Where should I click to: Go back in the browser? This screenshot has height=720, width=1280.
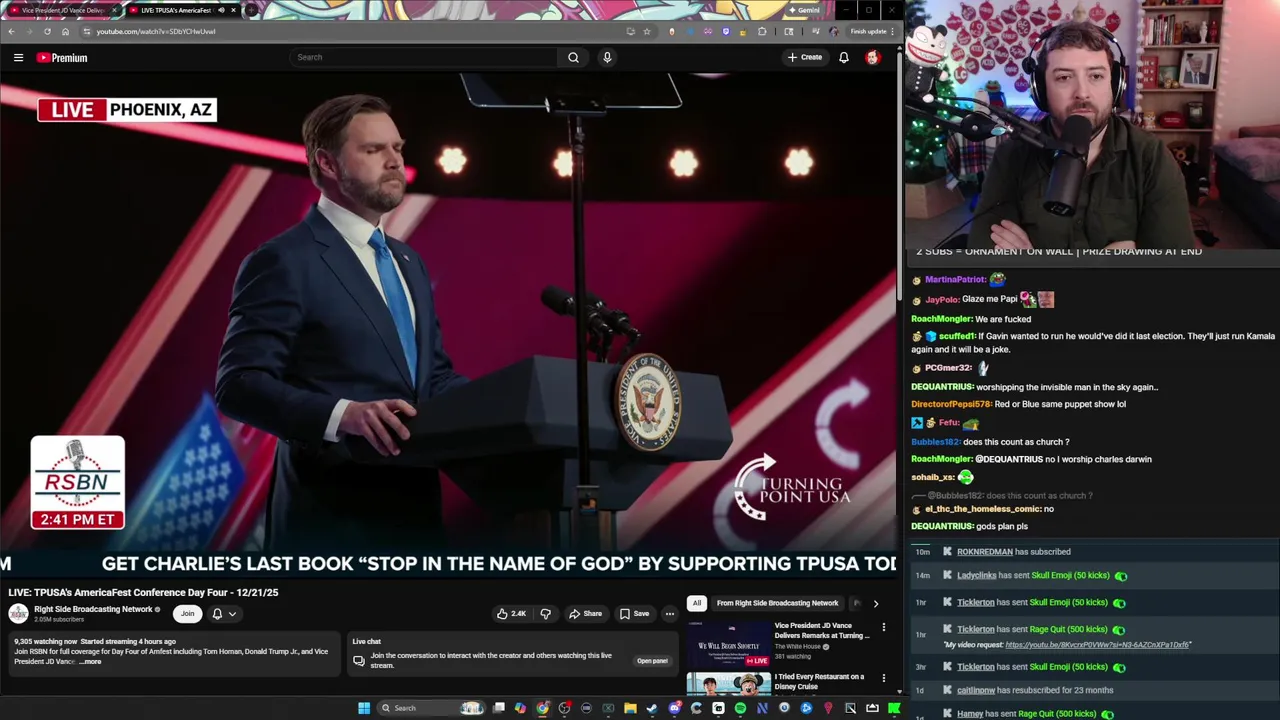click(11, 31)
